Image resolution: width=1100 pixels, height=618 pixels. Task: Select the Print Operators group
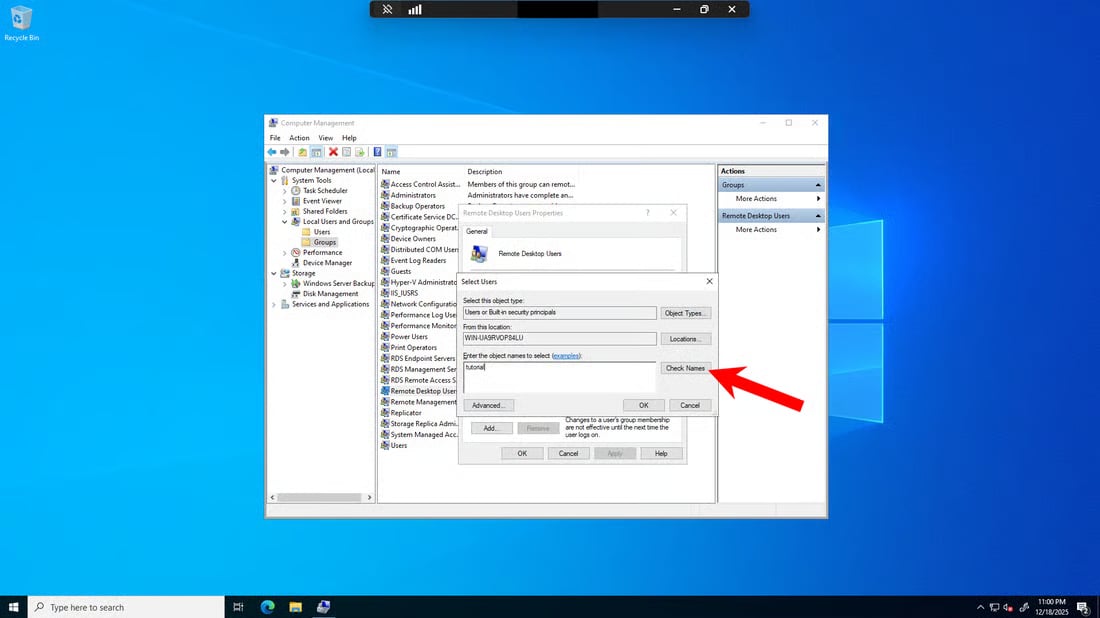[413, 348]
